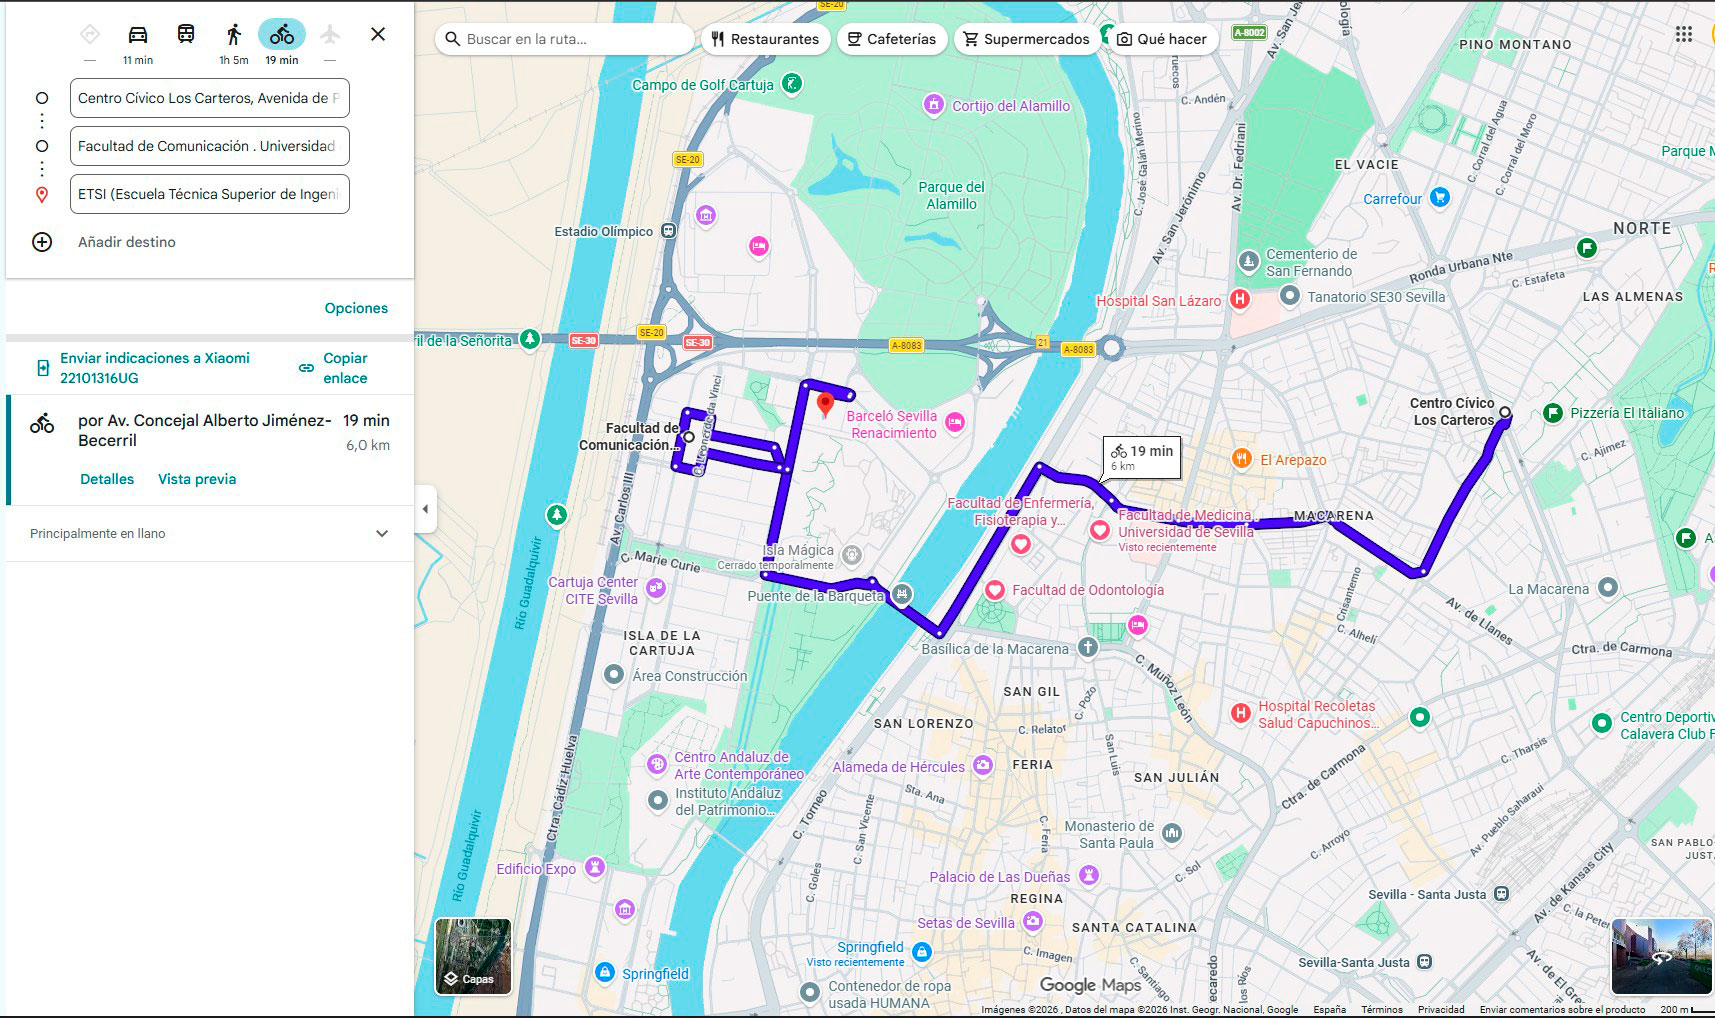This screenshot has width=1715, height=1018.
Task: Filter by Cafeterías along route
Action: tap(892, 39)
